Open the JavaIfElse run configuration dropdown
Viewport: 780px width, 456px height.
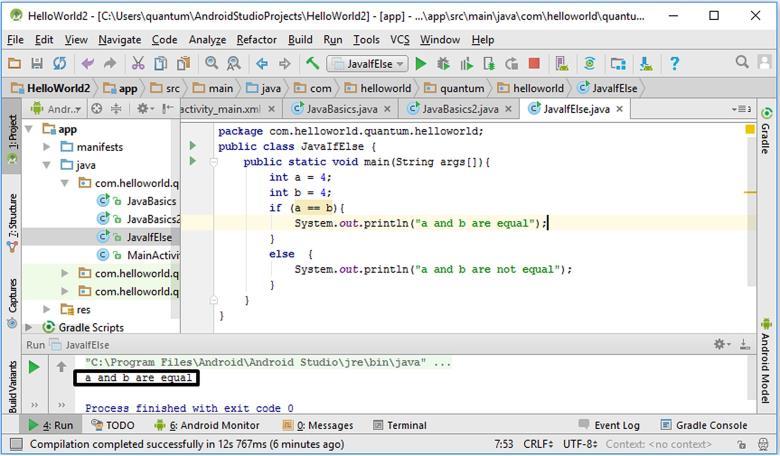(x=368, y=64)
